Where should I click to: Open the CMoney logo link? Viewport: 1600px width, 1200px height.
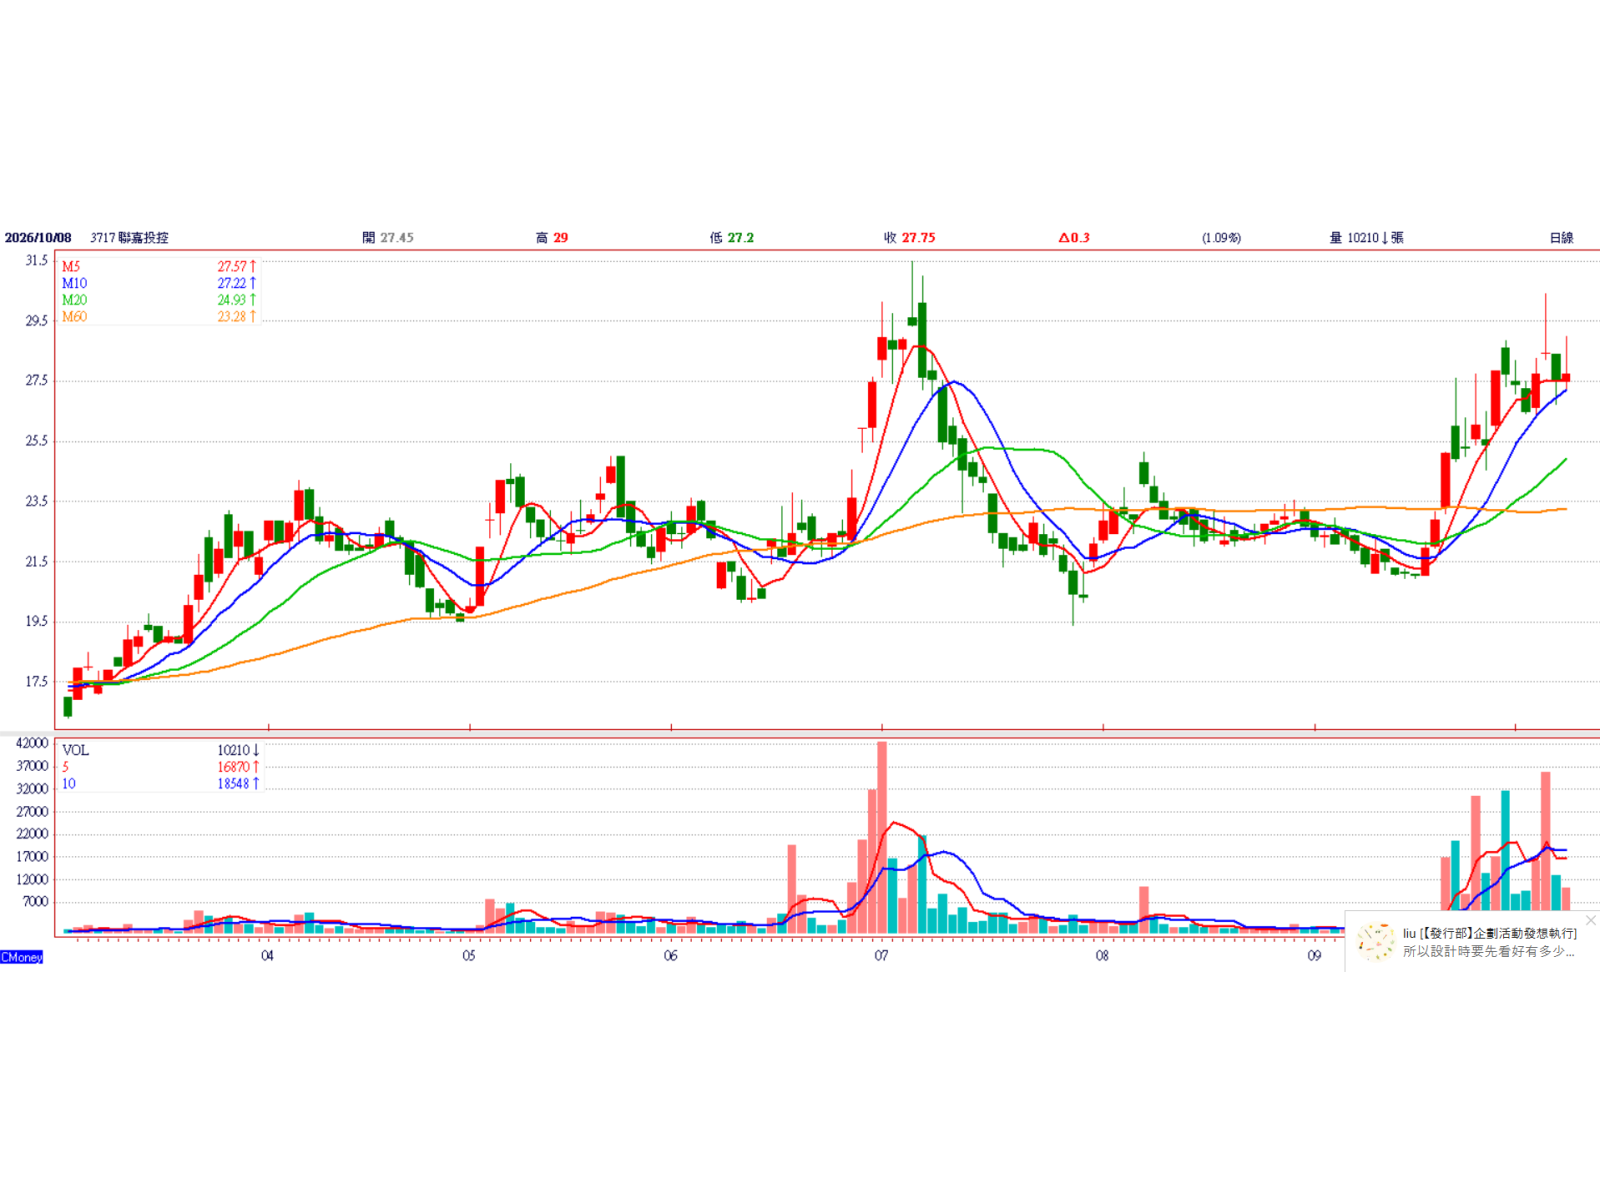[x=22, y=957]
